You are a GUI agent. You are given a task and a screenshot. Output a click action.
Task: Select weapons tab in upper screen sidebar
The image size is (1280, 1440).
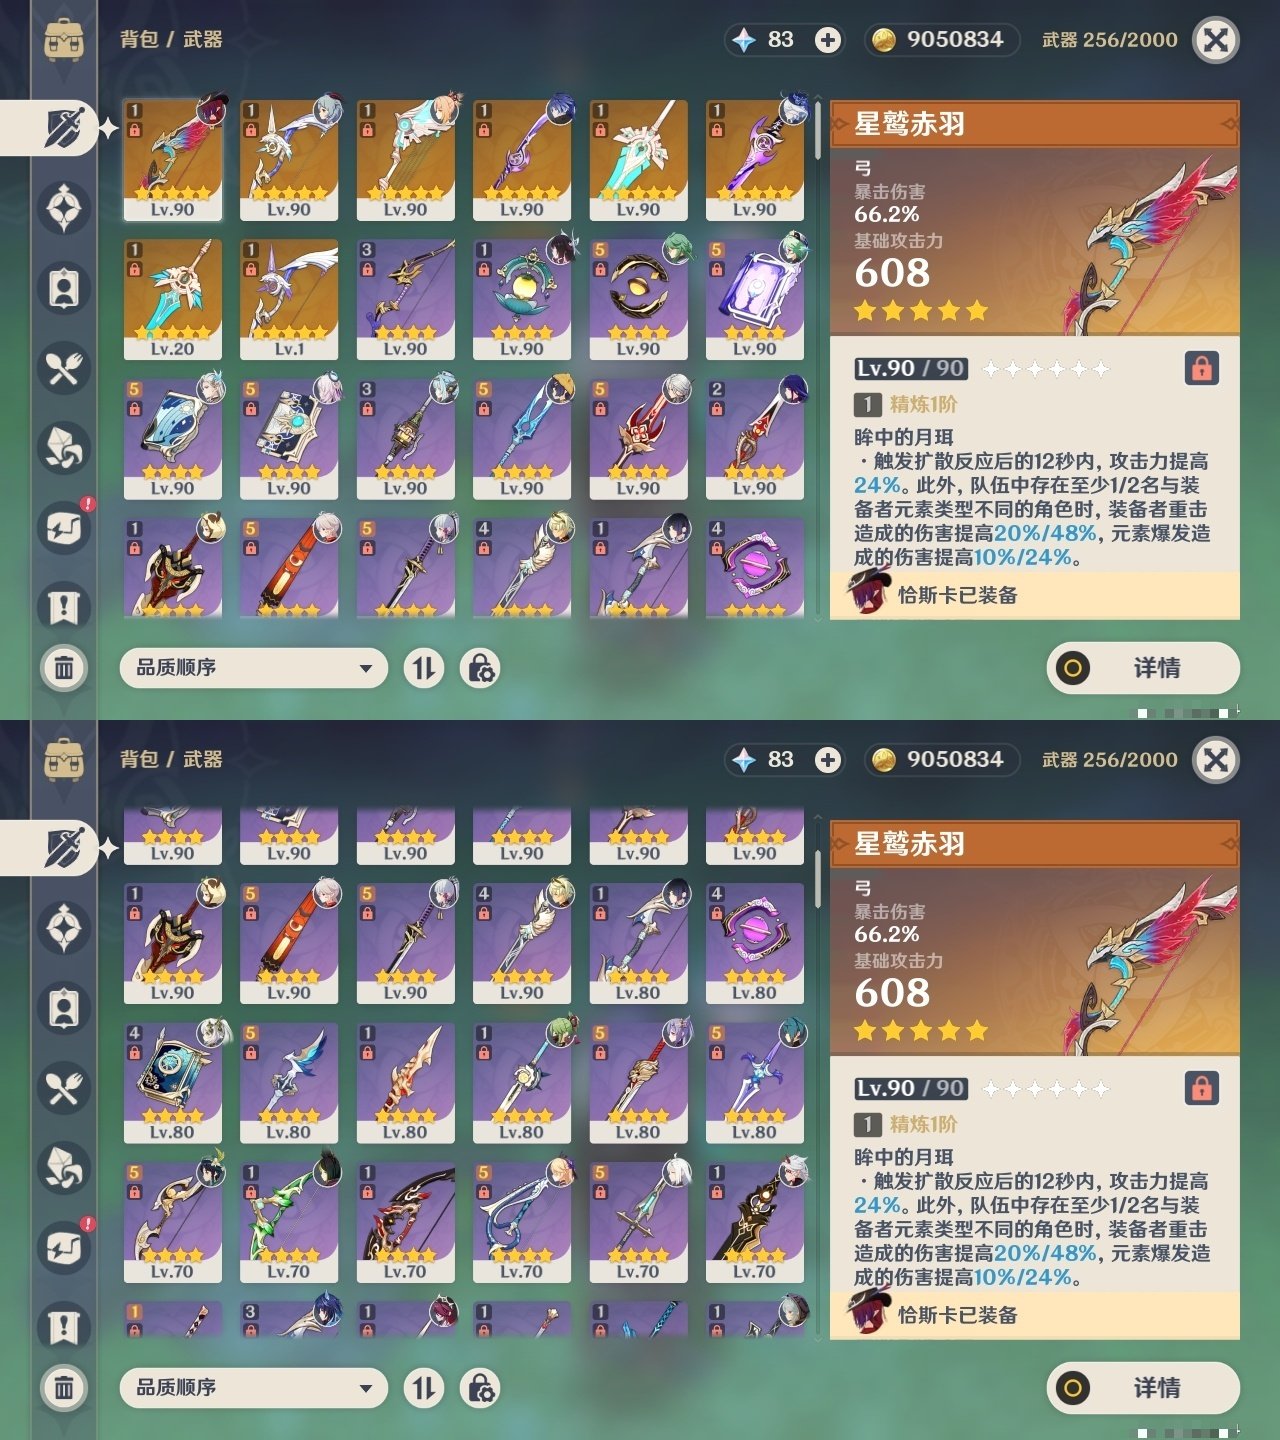point(66,128)
